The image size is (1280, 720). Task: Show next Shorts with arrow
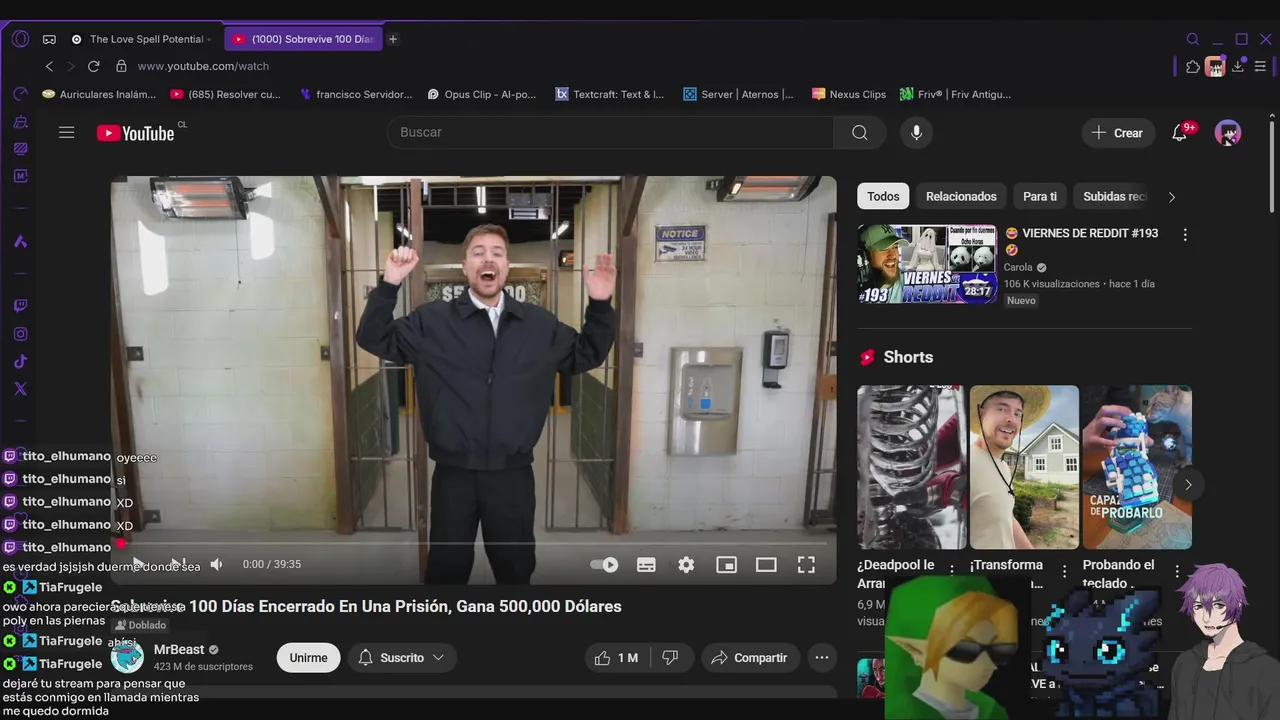pyautogui.click(x=1188, y=485)
